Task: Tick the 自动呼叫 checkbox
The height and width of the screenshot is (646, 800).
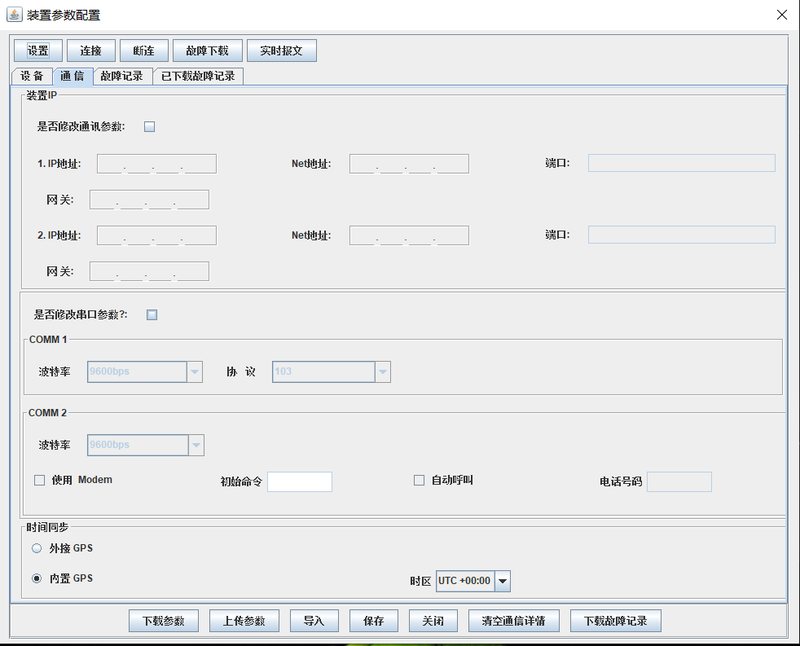Action: pos(419,480)
